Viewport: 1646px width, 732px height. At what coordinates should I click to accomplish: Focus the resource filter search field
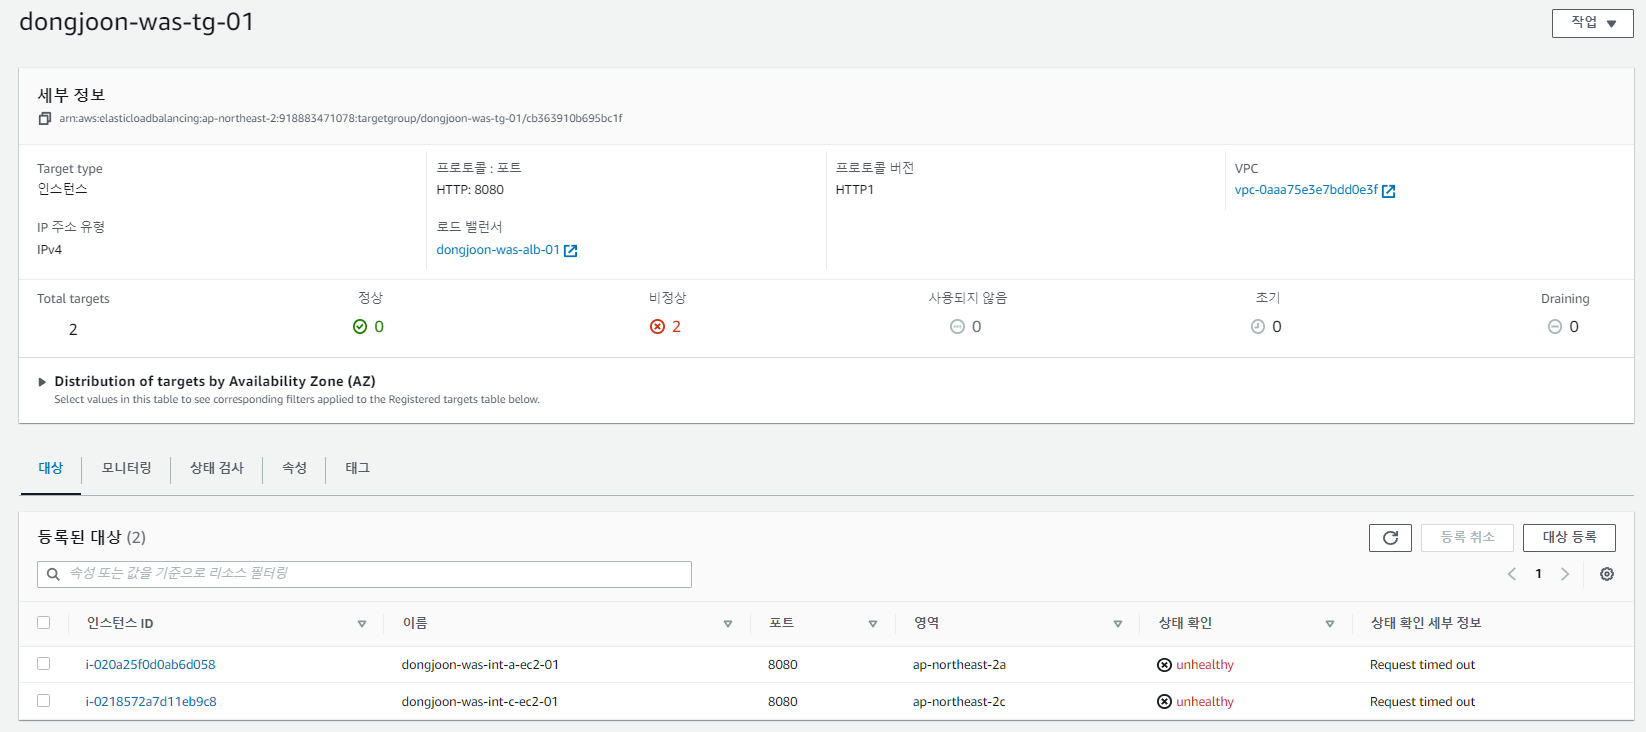click(364, 574)
